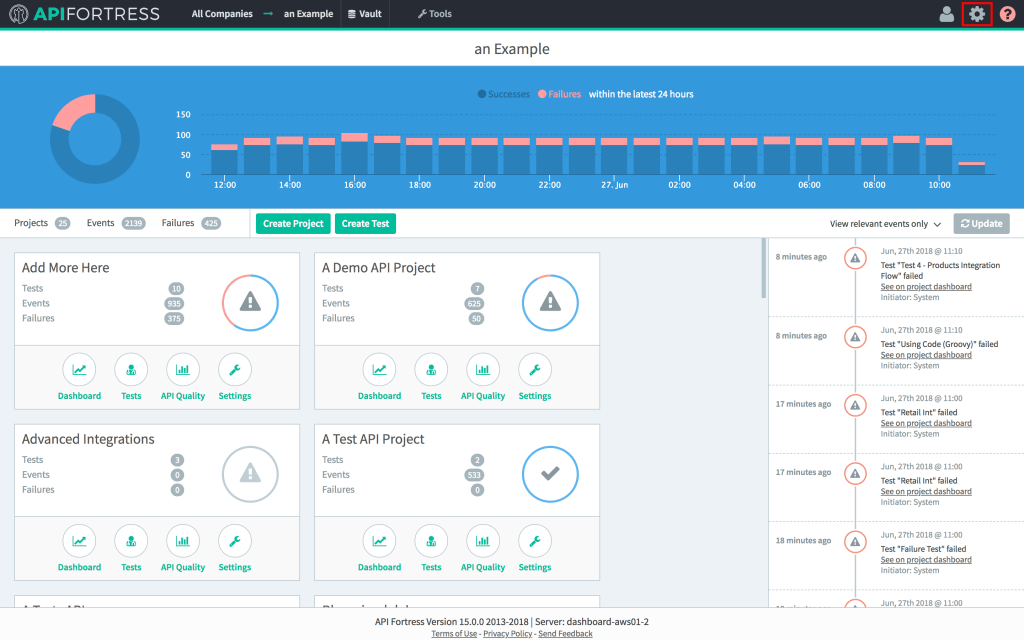Open the All Companies selector
The image size is (1024, 640).
pos(222,14)
